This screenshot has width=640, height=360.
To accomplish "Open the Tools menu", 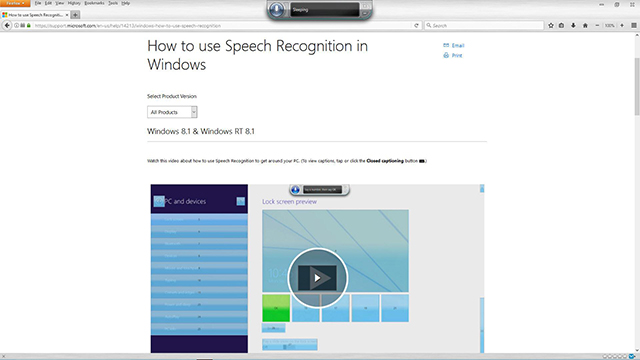I will (x=113, y=3).
